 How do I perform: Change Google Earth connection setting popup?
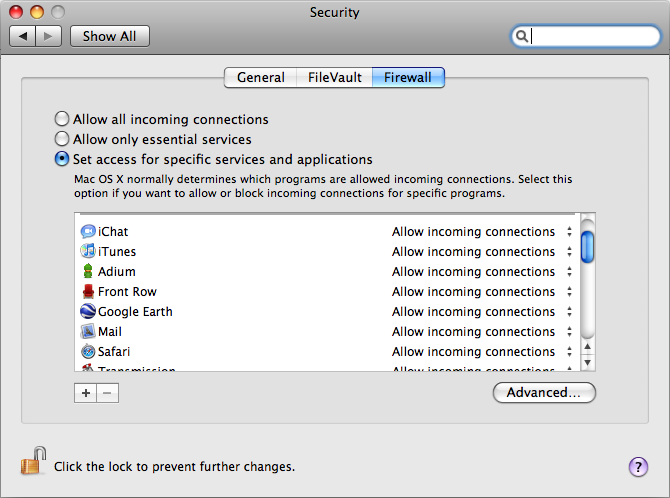pyautogui.click(x=482, y=312)
